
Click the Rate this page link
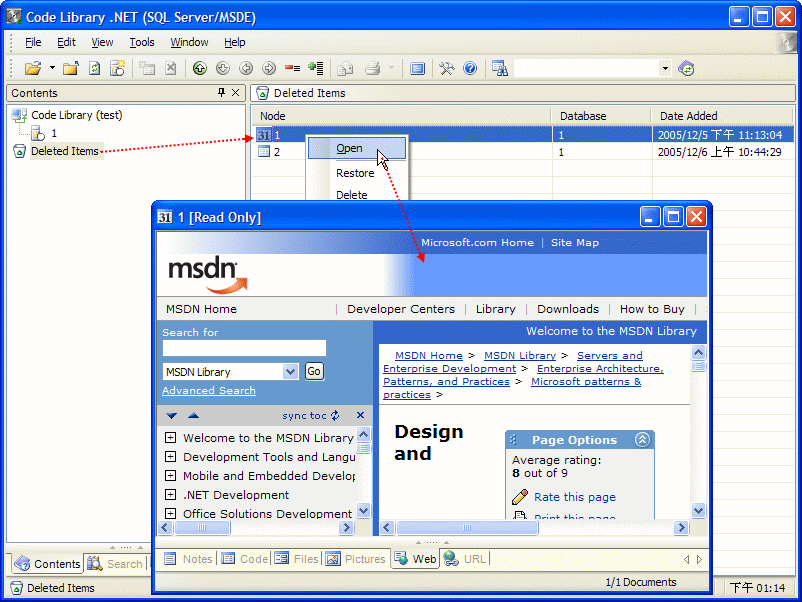pyautogui.click(x=574, y=497)
